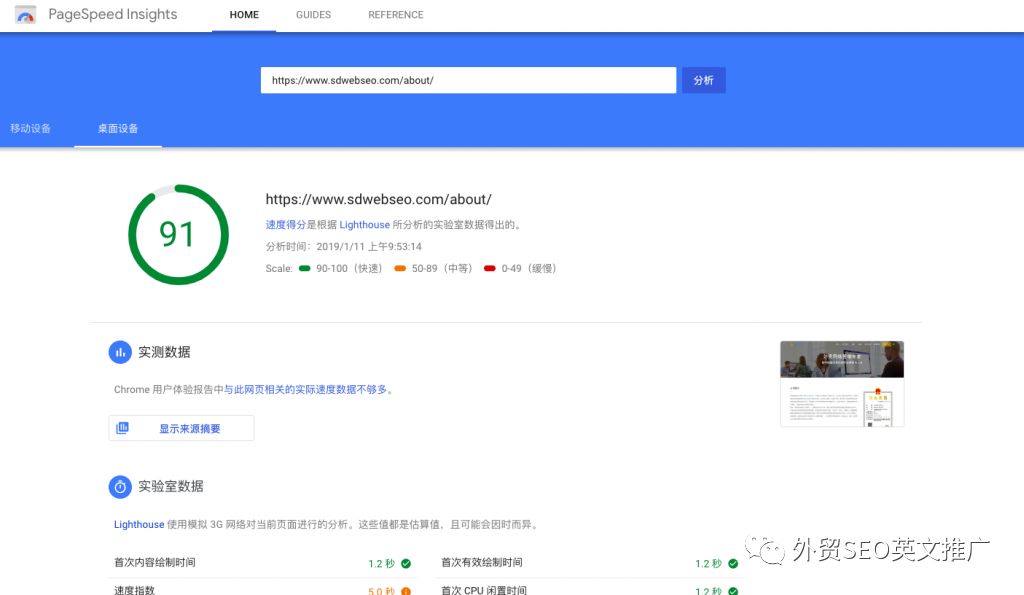Click green check icon for 首次内容绘制时间
This screenshot has height=595, width=1024.
pyautogui.click(x=406, y=563)
